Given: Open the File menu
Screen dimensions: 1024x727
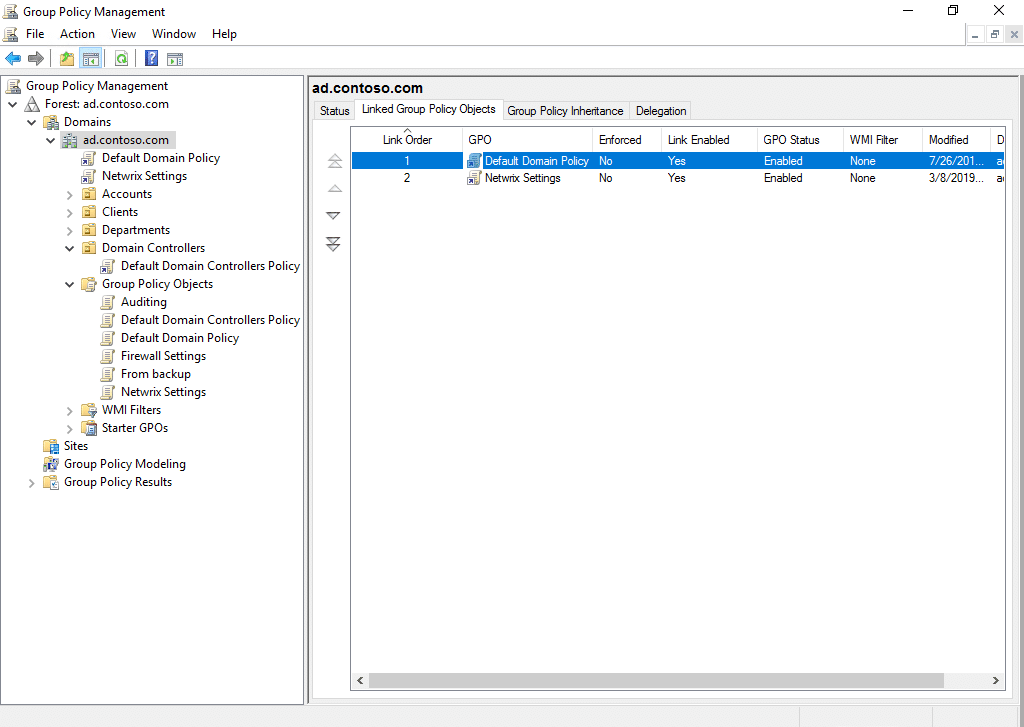Looking at the screenshot, I should (35, 34).
